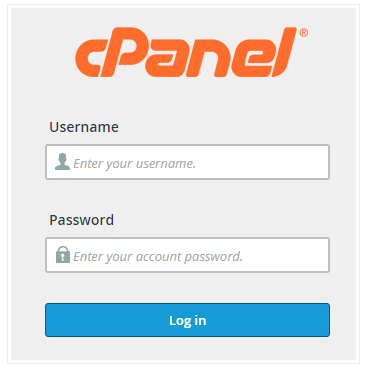Click the padlock icon in the Password field
The image size is (367, 369).
click(63, 255)
